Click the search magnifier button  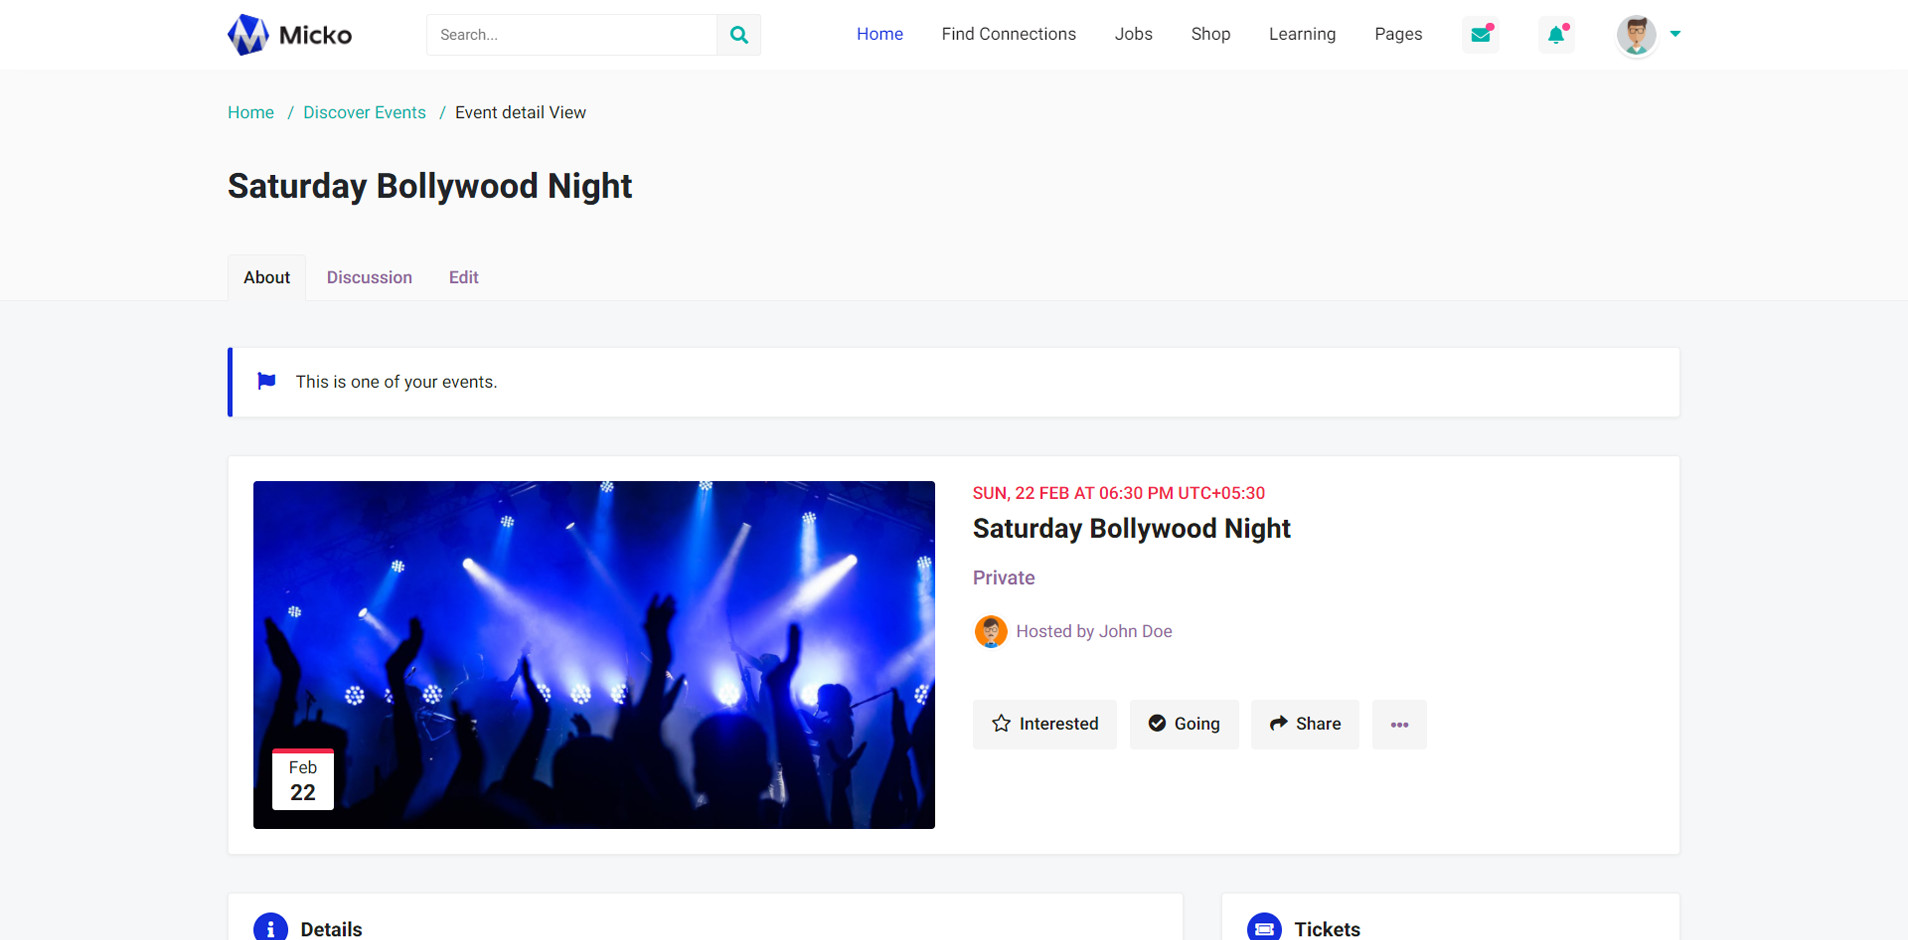pos(739,35)
